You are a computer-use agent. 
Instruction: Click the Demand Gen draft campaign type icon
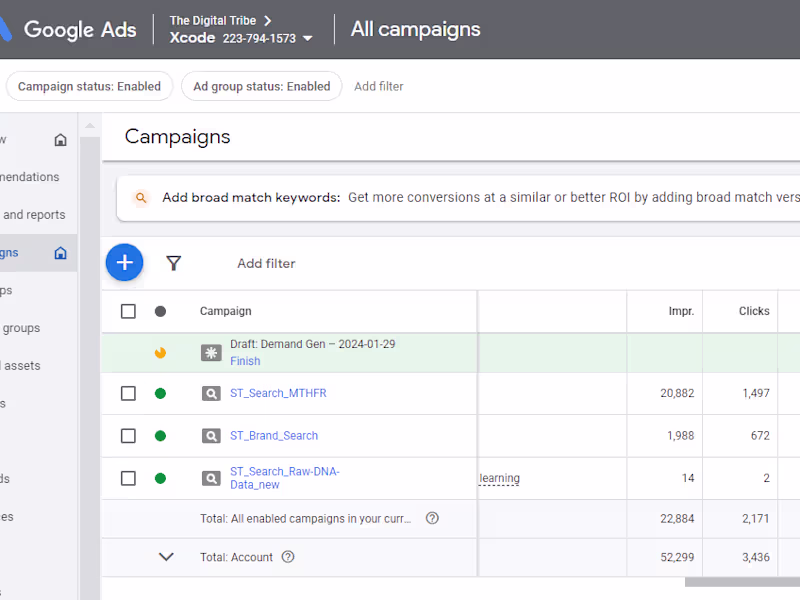tap(211, 353)
